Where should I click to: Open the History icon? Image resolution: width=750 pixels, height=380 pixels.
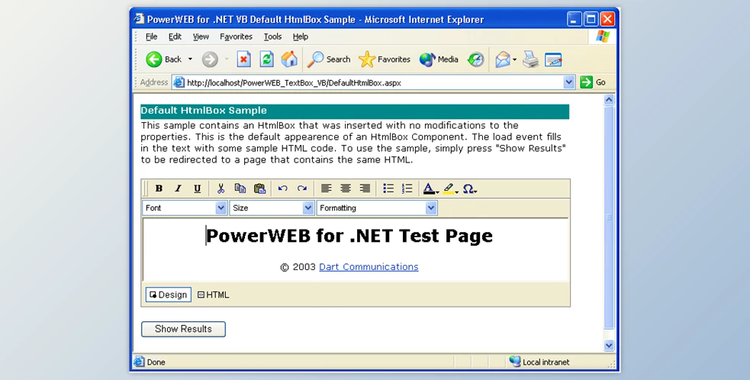pos(475,59)
